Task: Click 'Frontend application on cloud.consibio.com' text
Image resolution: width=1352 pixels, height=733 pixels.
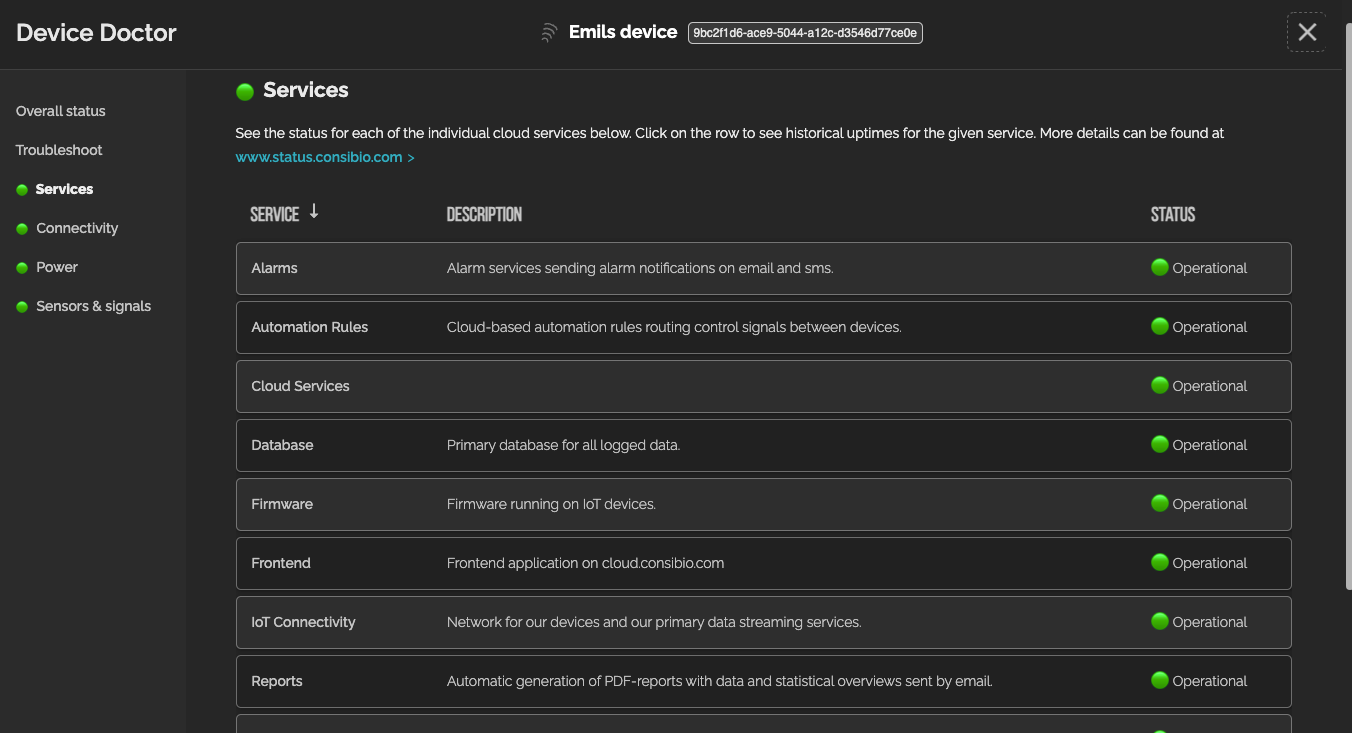Action: (585, 563)
